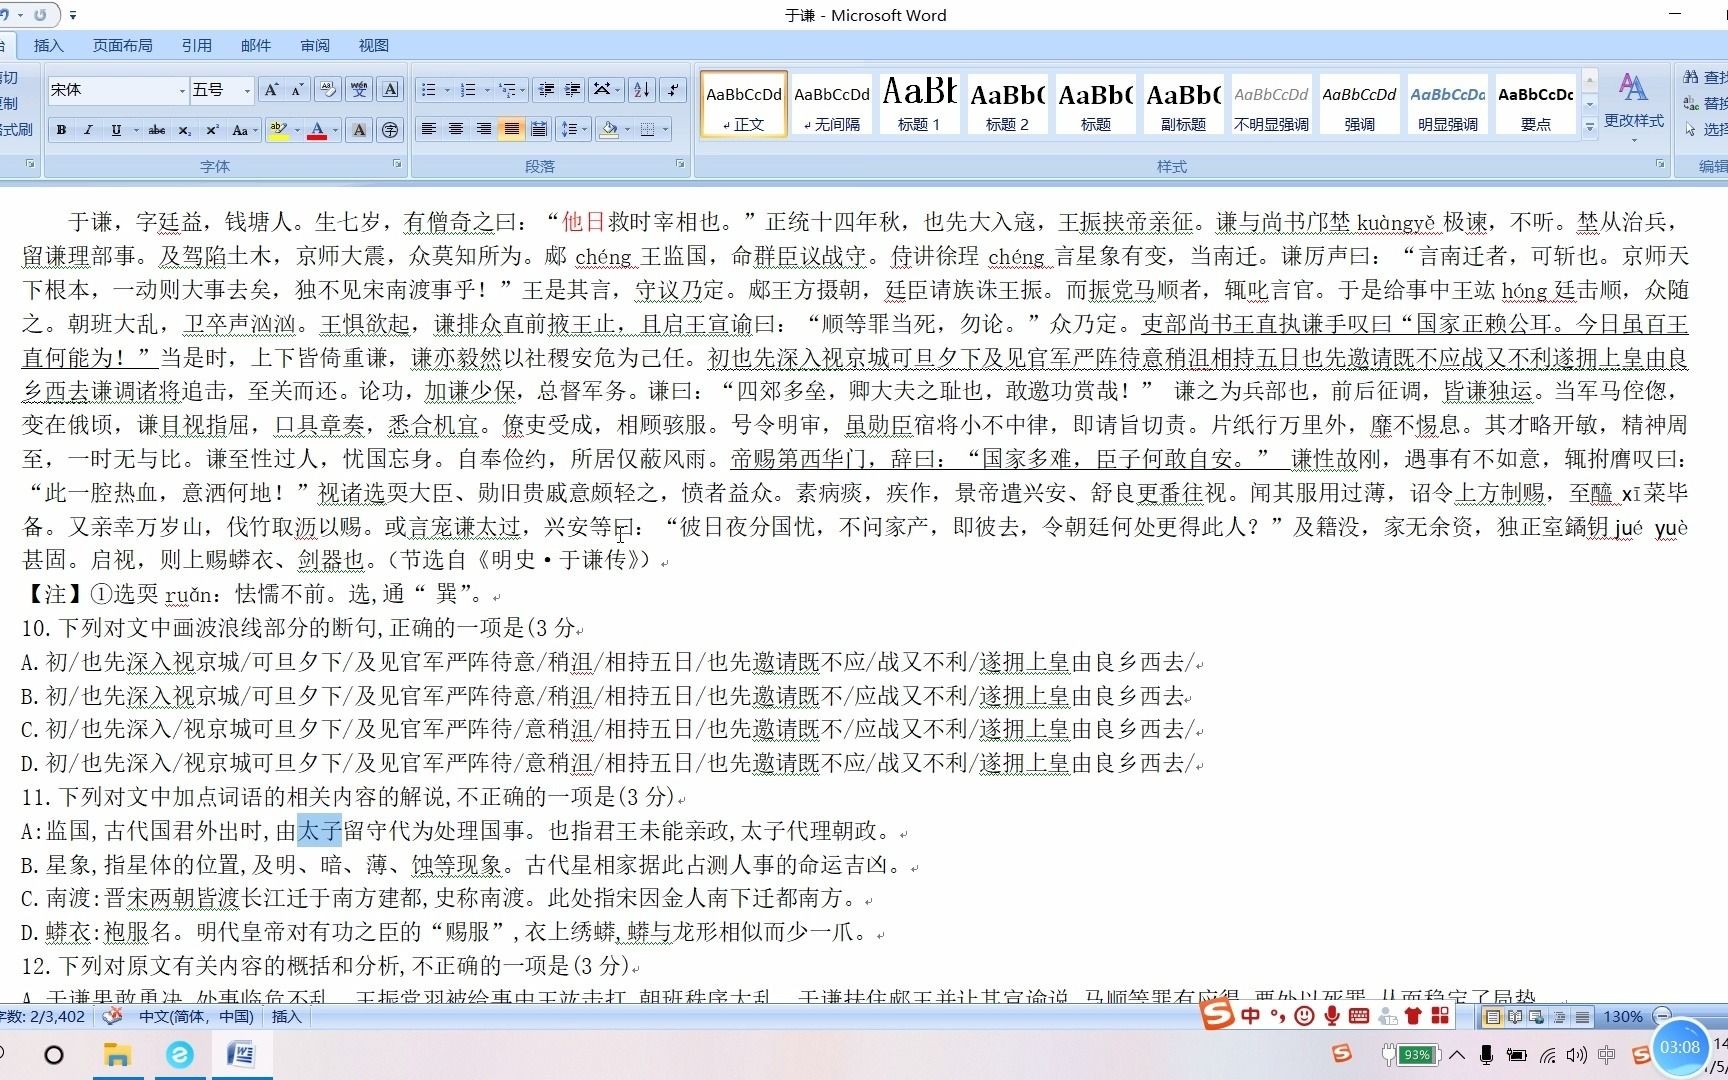1728x1080 pixels.
Task: Apply red font color
Action: pos(317,130)
